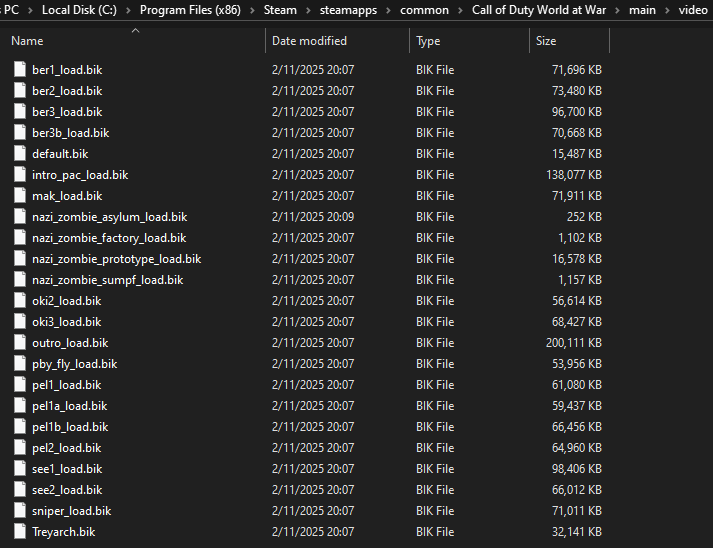Sort files by Size column header
713x548 pixels.
coord(546,41)
